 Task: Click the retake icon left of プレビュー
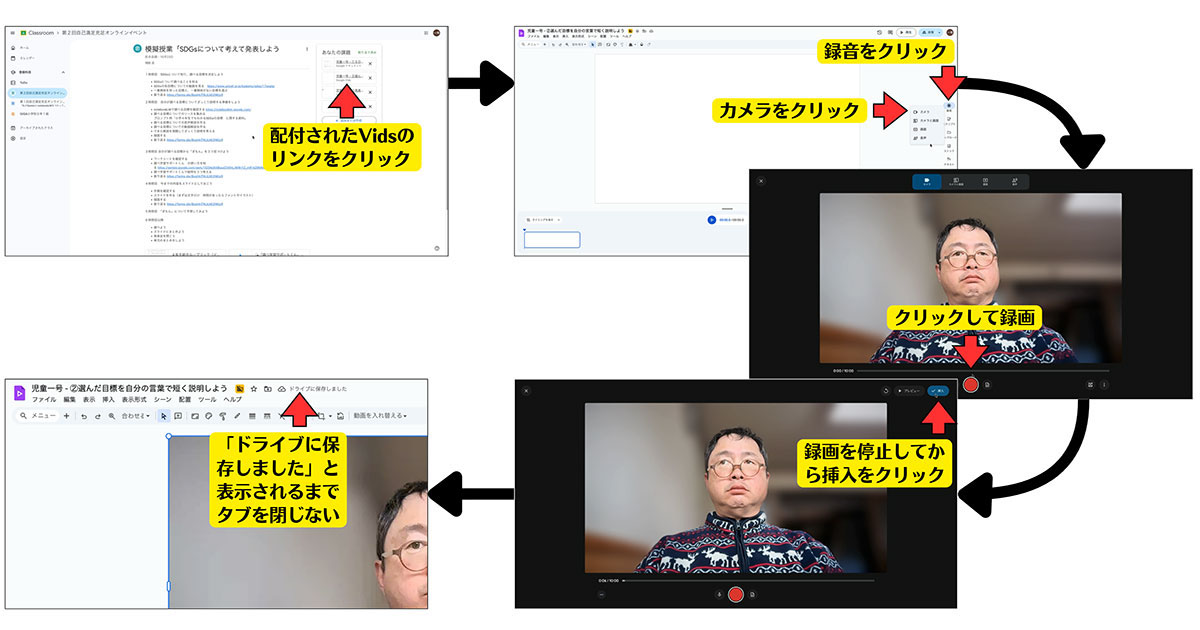coord(886,391)
